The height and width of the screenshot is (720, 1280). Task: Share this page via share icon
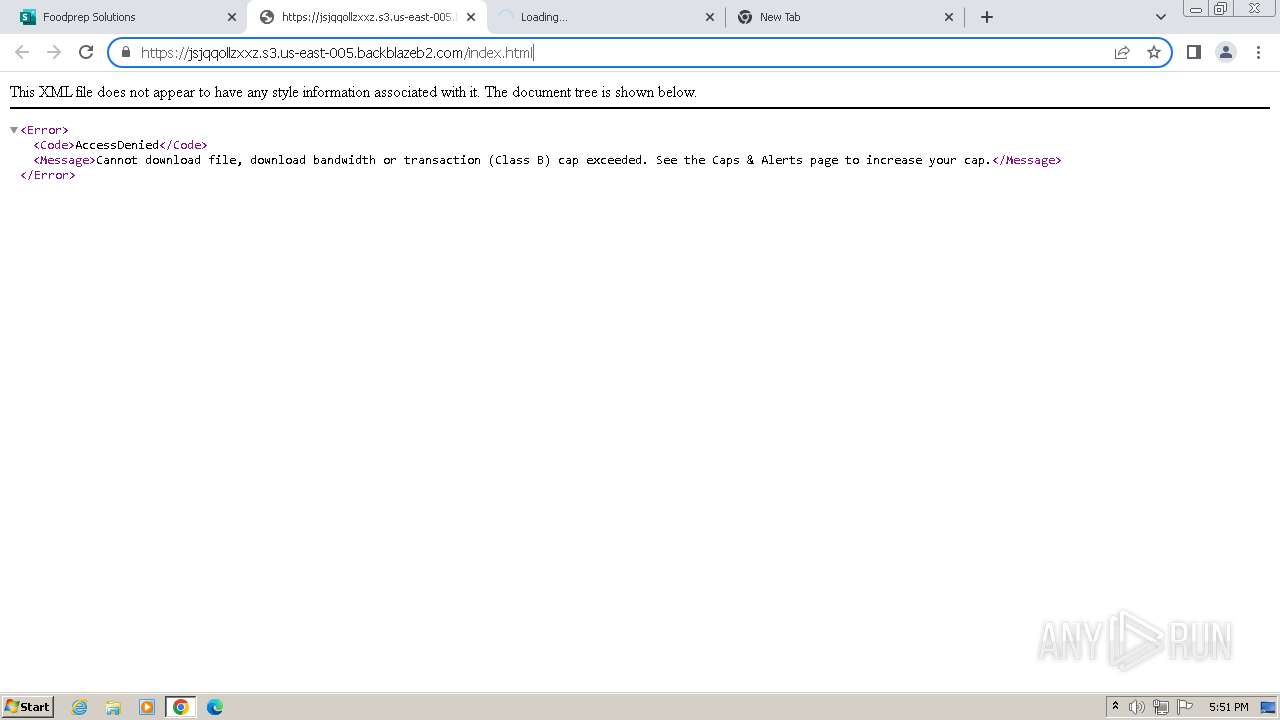click(x=1122, y=52)
